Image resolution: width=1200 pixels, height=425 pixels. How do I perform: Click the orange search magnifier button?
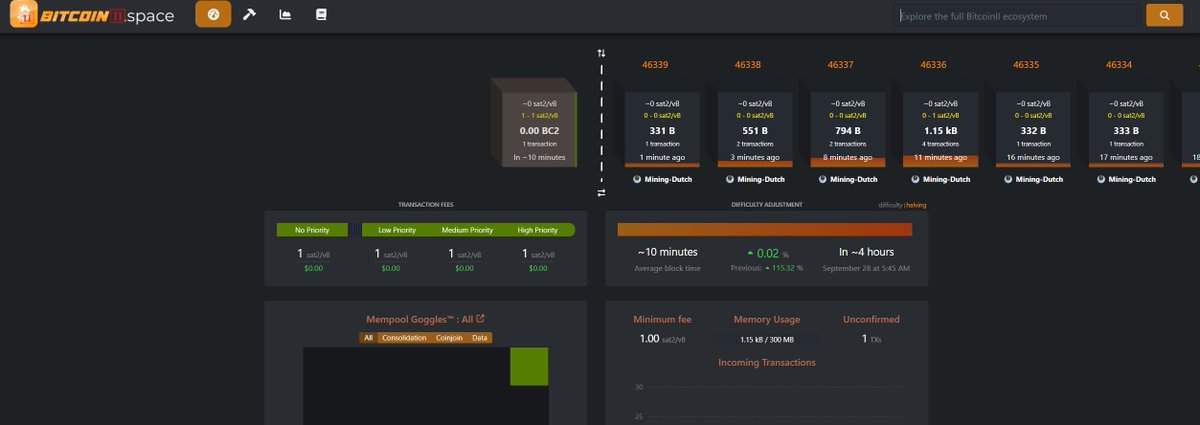tap(1163, 15)
